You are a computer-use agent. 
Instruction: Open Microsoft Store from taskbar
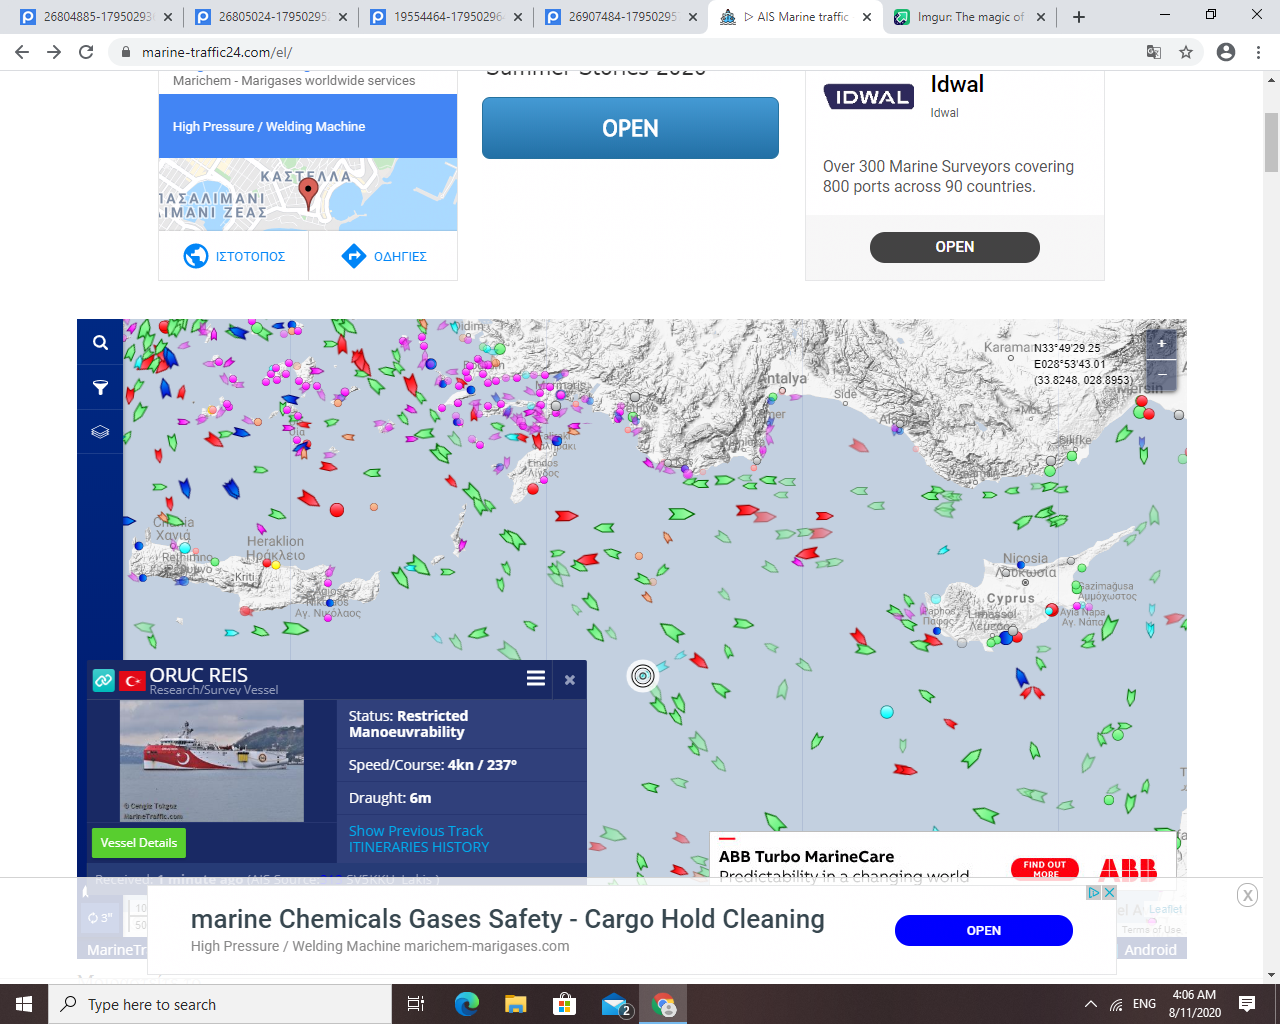click(x=565, y=1004)
